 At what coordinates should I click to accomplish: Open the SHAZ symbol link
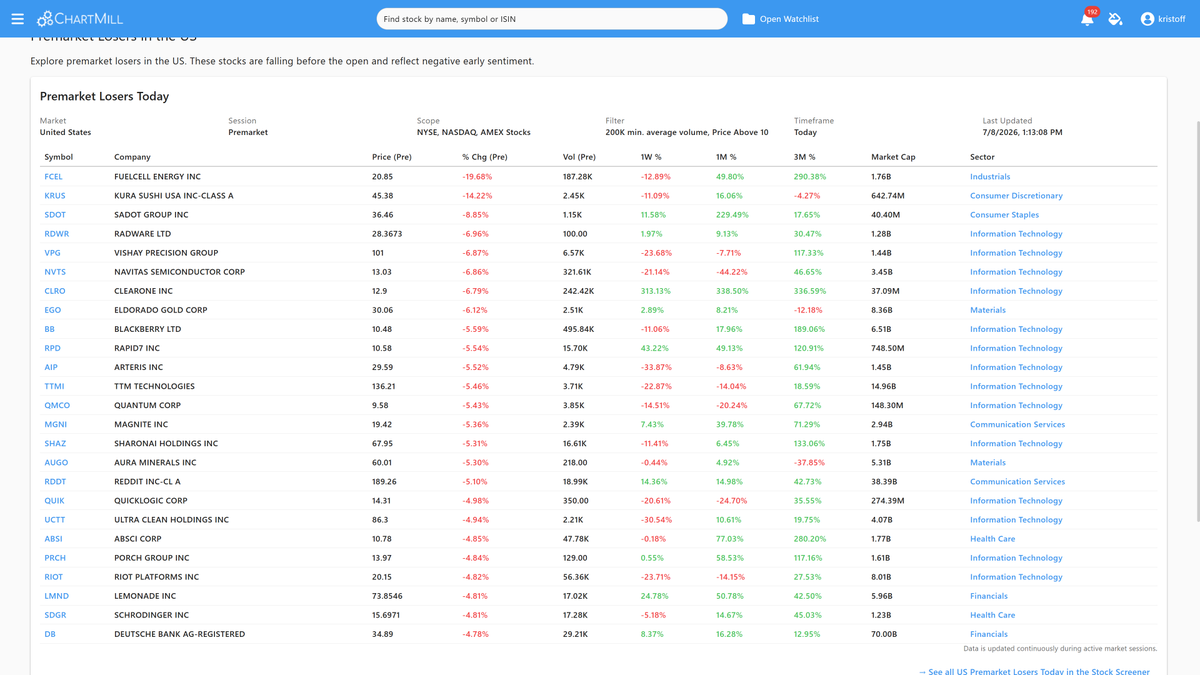pos(55,443)
